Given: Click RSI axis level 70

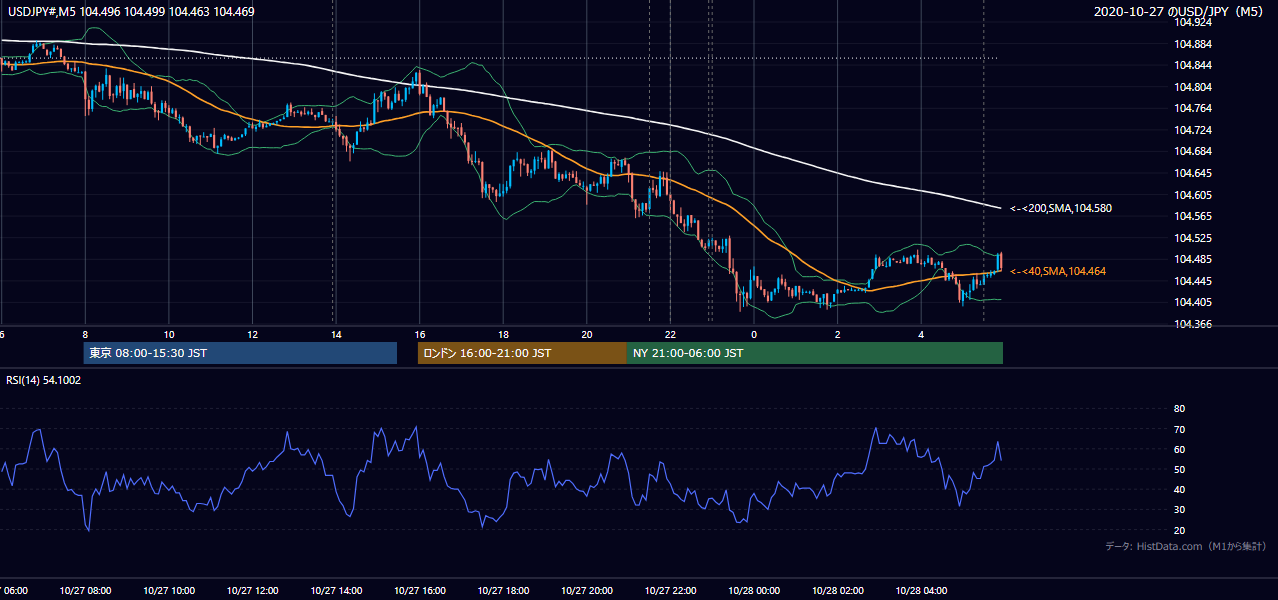Looking at the screenshot, I should point(1179,429).
